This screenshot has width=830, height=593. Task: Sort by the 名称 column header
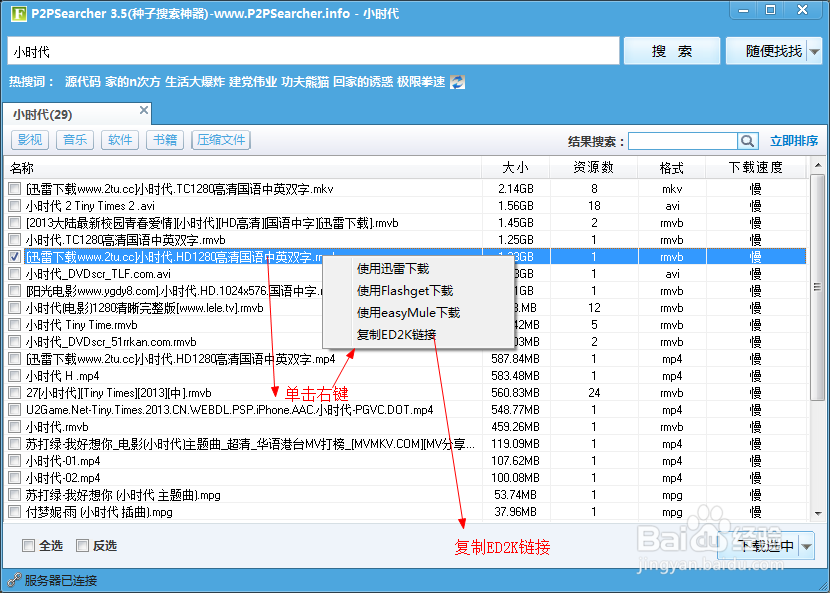(x=242, y=168)
